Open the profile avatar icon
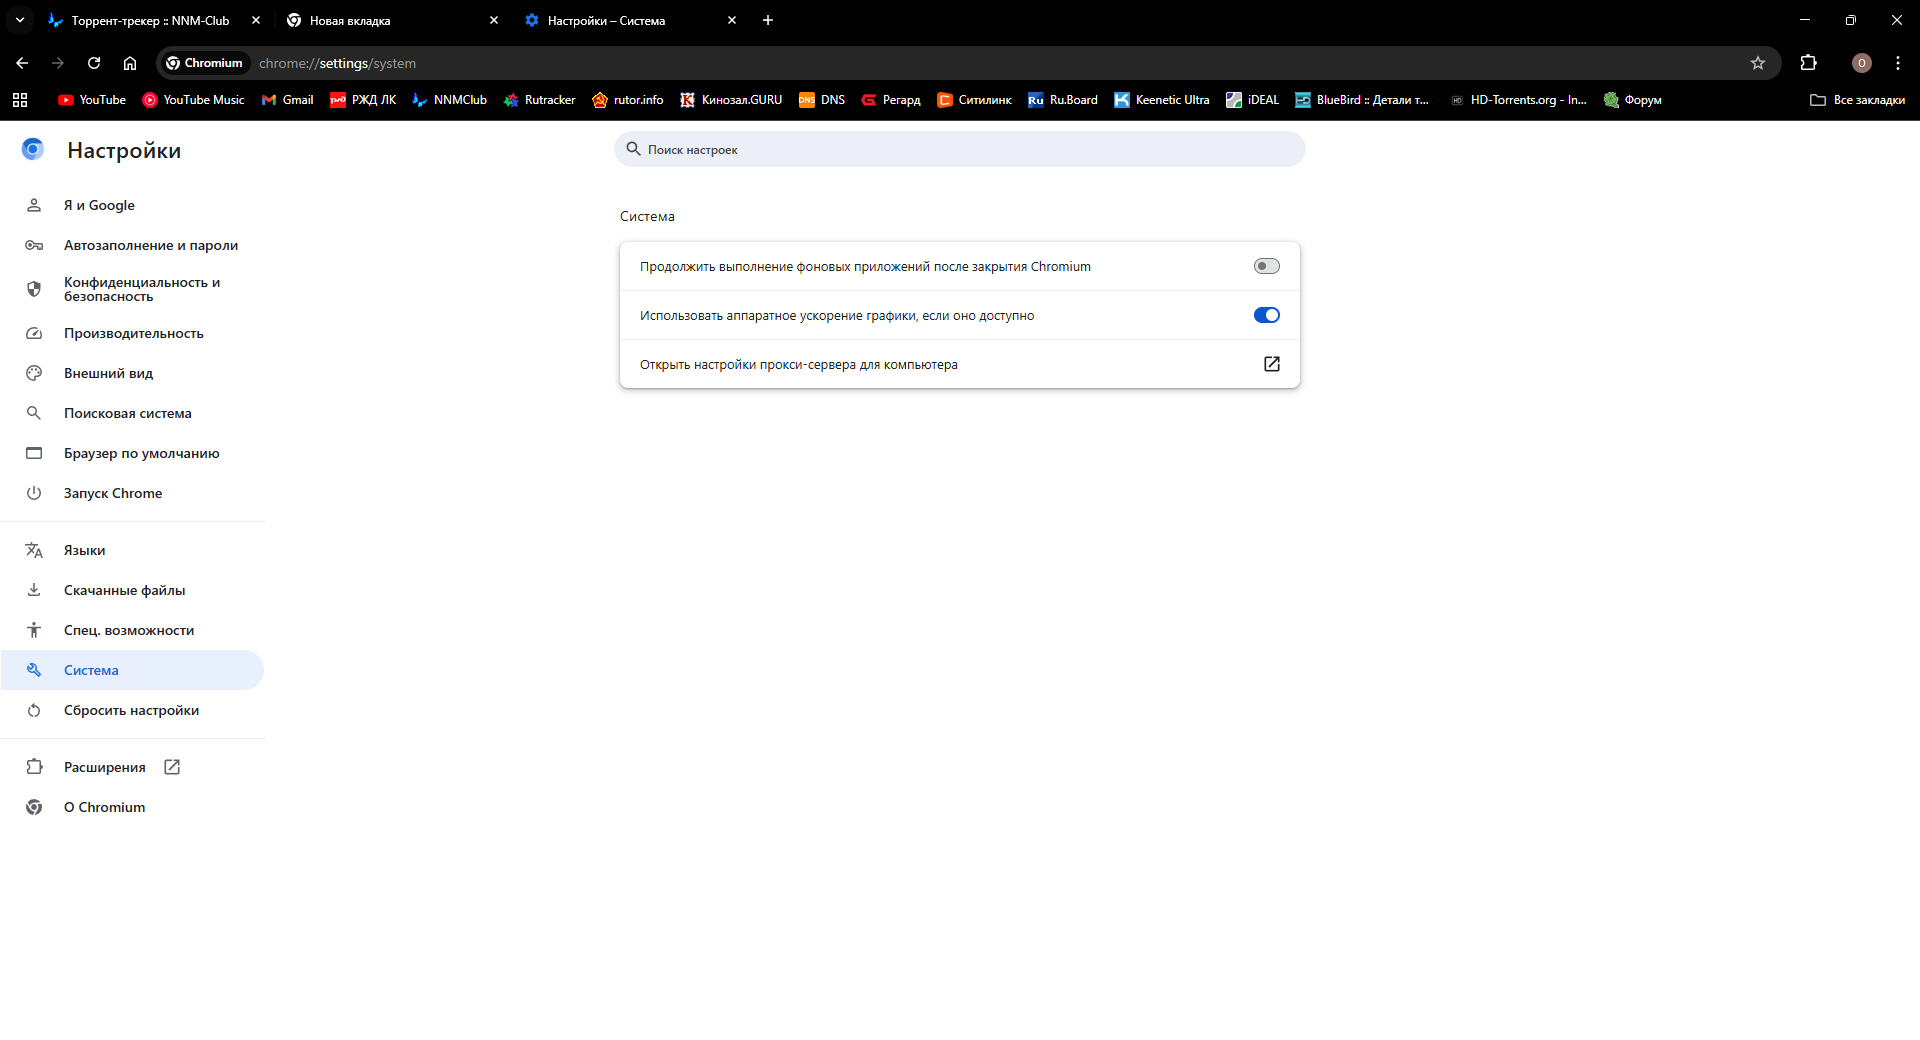Screen dimensions: 1920x1040 point(1861,63)
